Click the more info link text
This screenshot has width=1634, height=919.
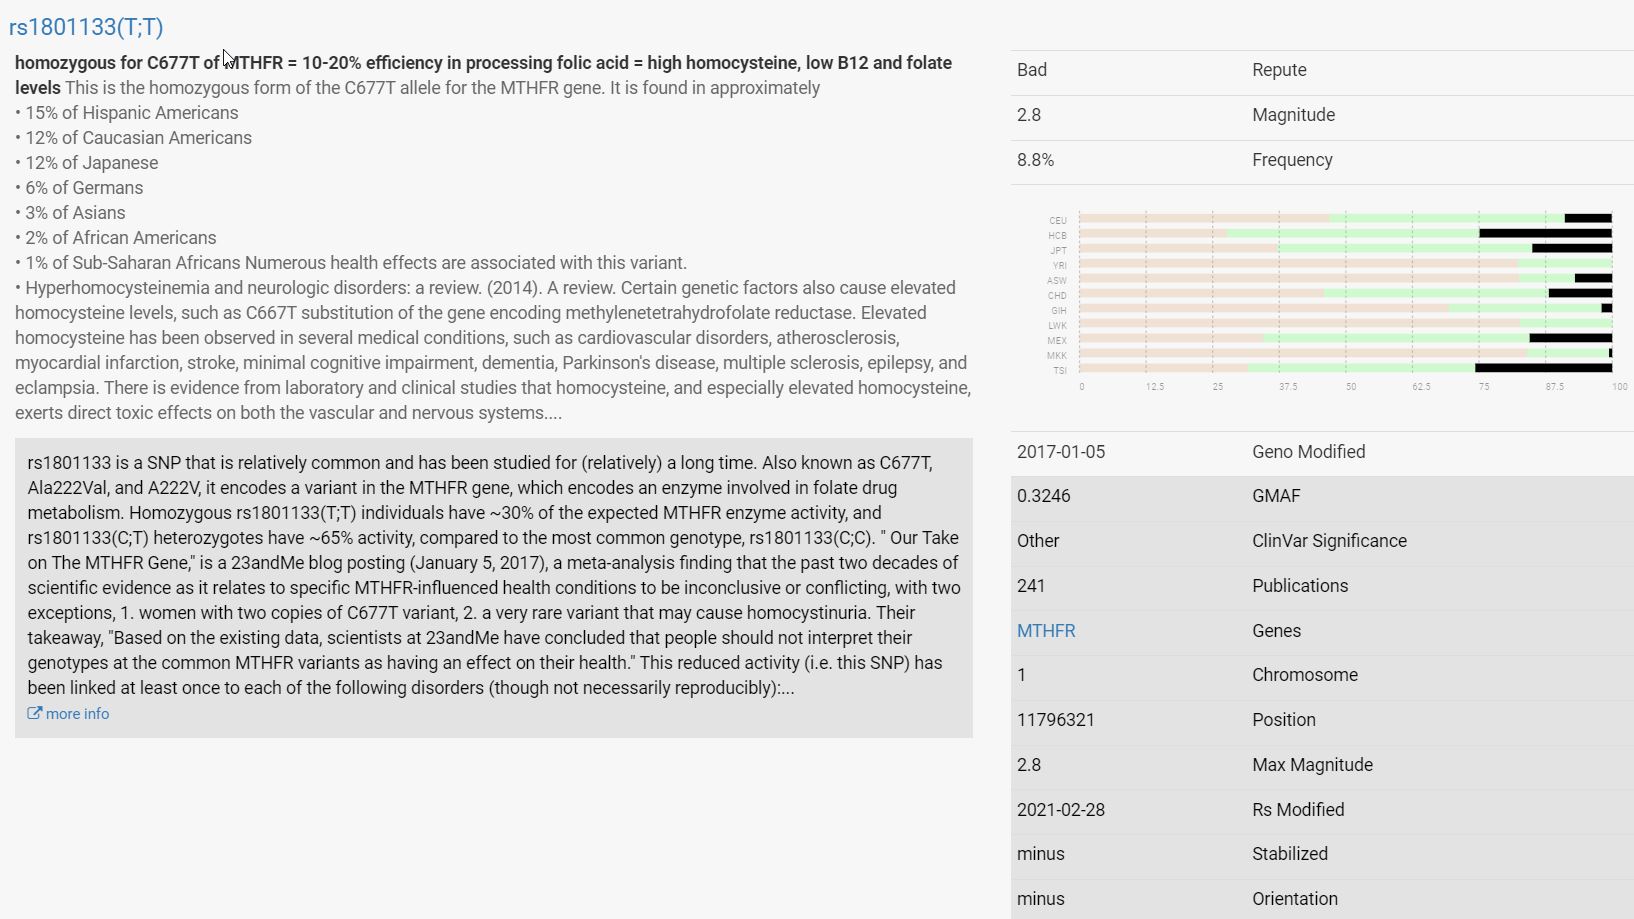76,713
